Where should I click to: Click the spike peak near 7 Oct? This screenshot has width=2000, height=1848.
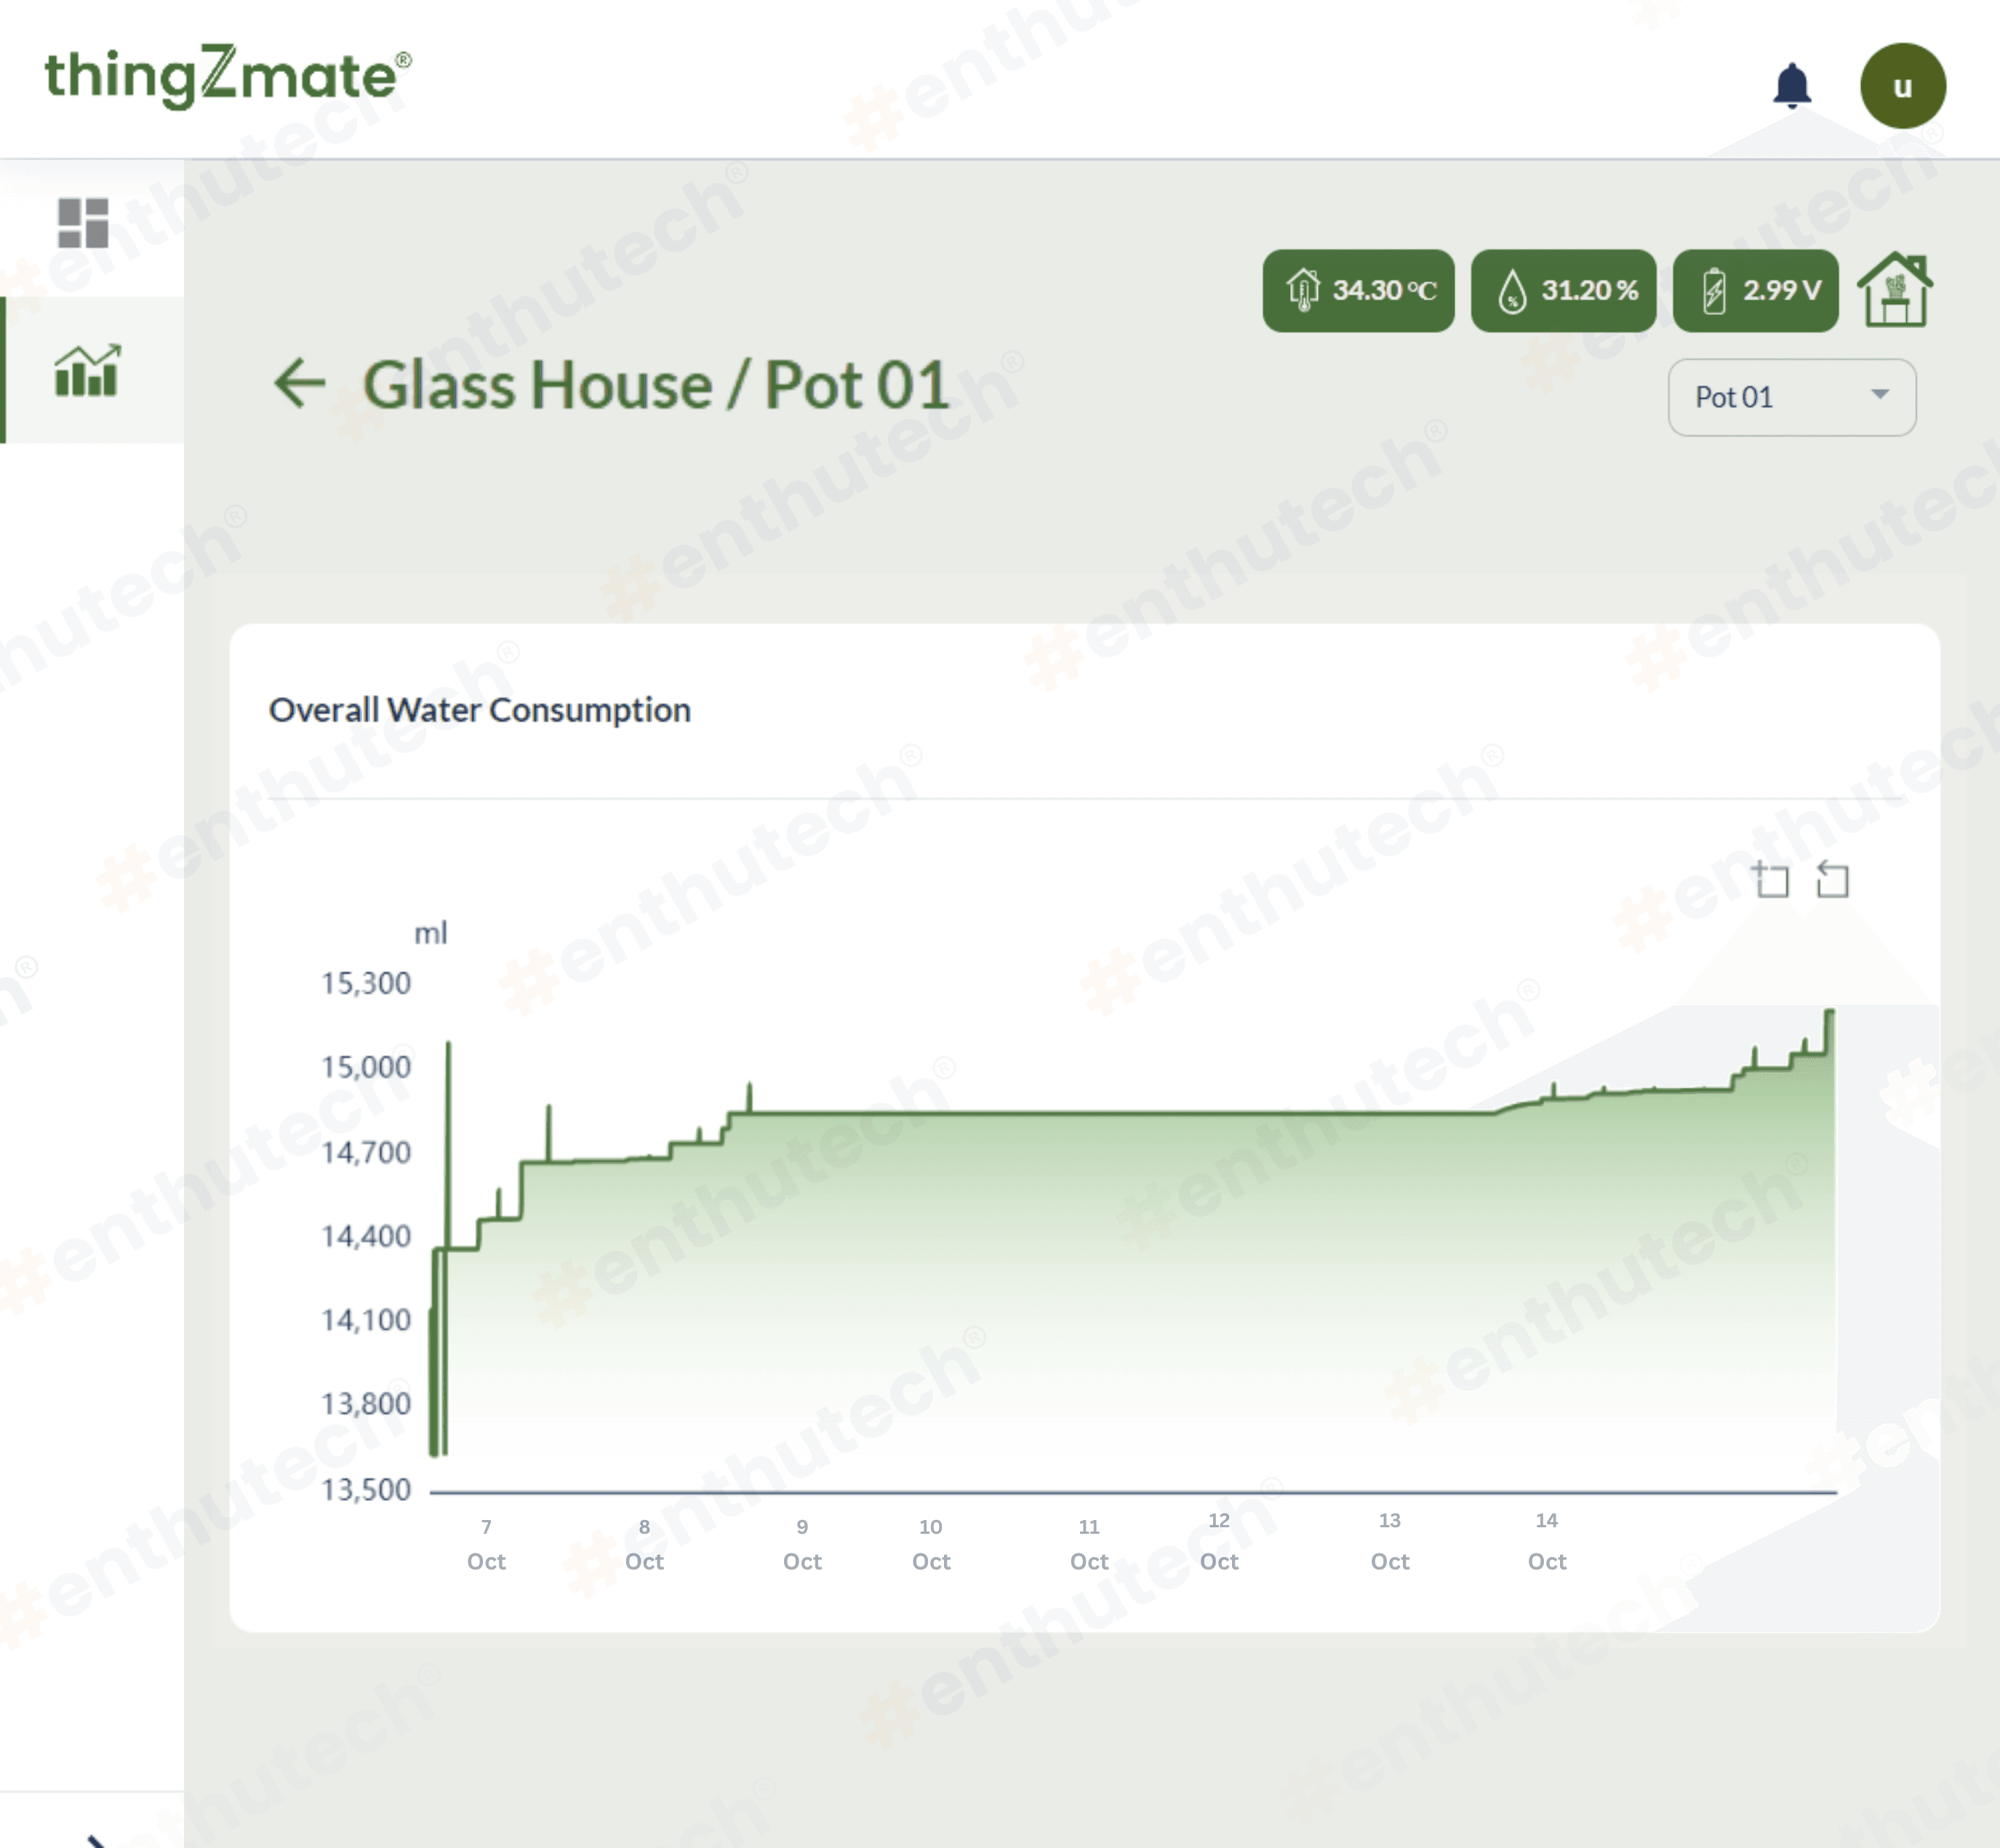[x=448, y=1045]
